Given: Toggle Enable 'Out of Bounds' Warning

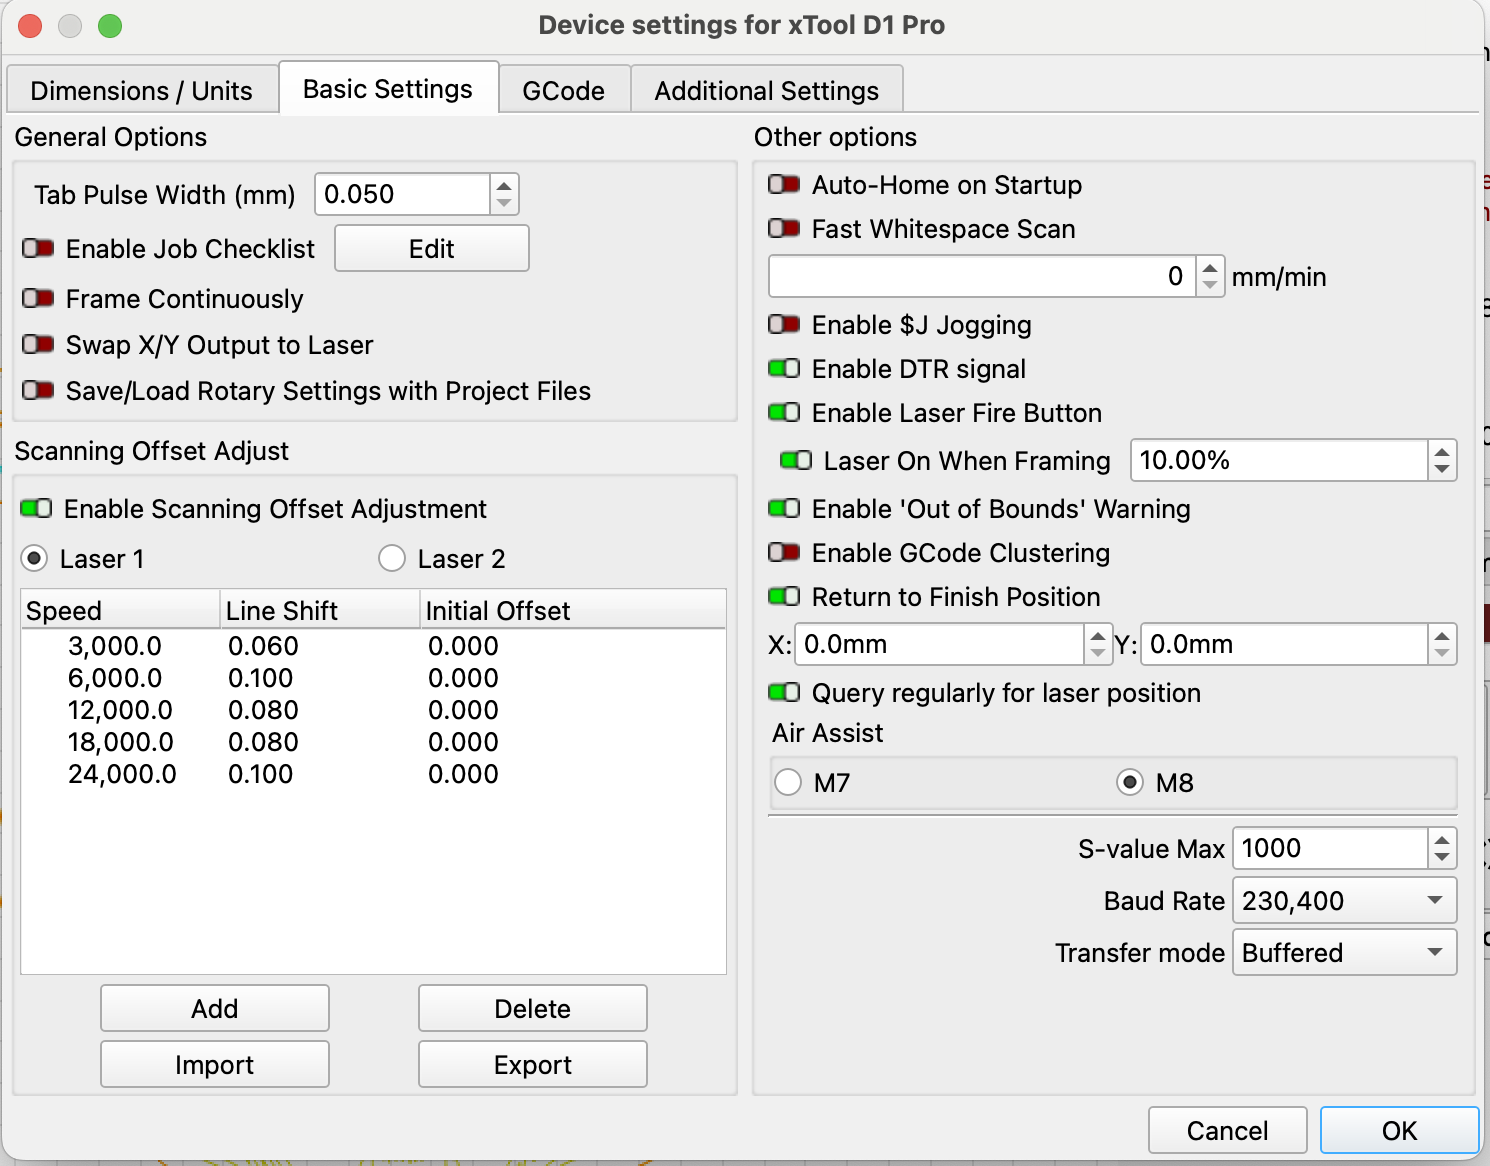Looking at the screenshot, I should [x=784, y=508].
